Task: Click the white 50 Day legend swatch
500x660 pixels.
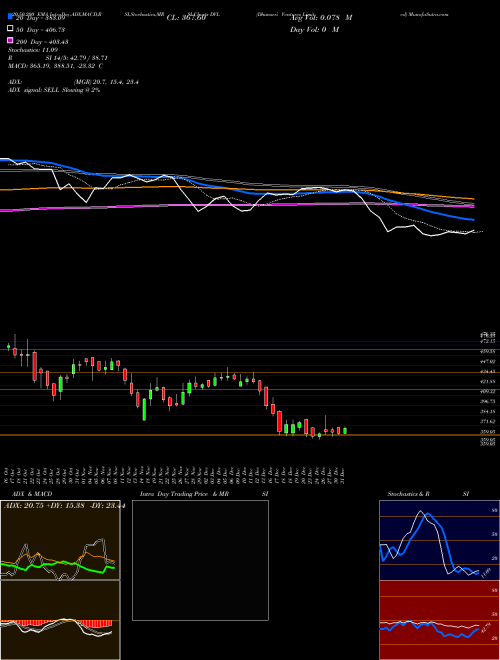Action: click(11, 29)
